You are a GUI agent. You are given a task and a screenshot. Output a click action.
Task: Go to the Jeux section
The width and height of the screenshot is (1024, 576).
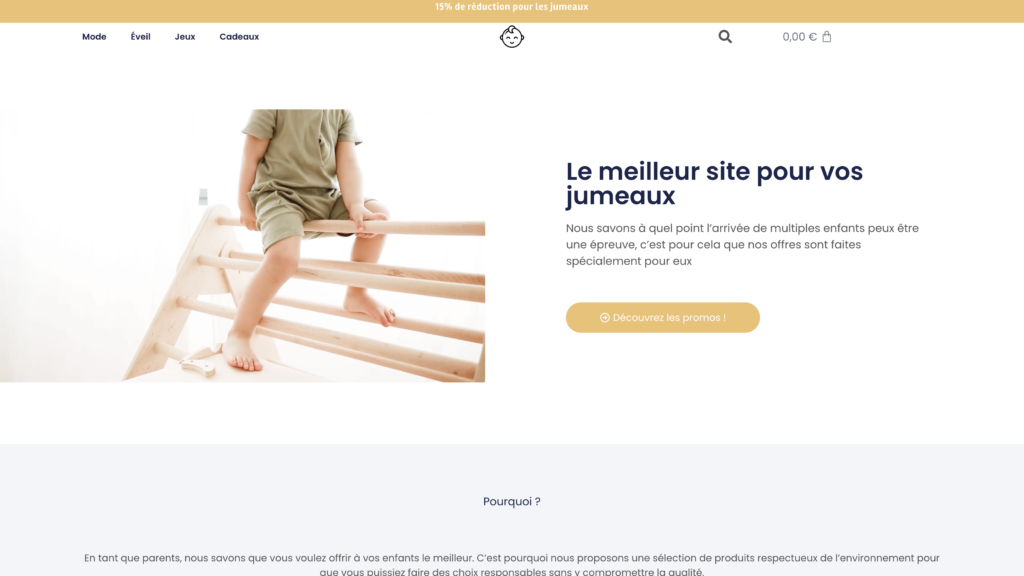point(185,37)
